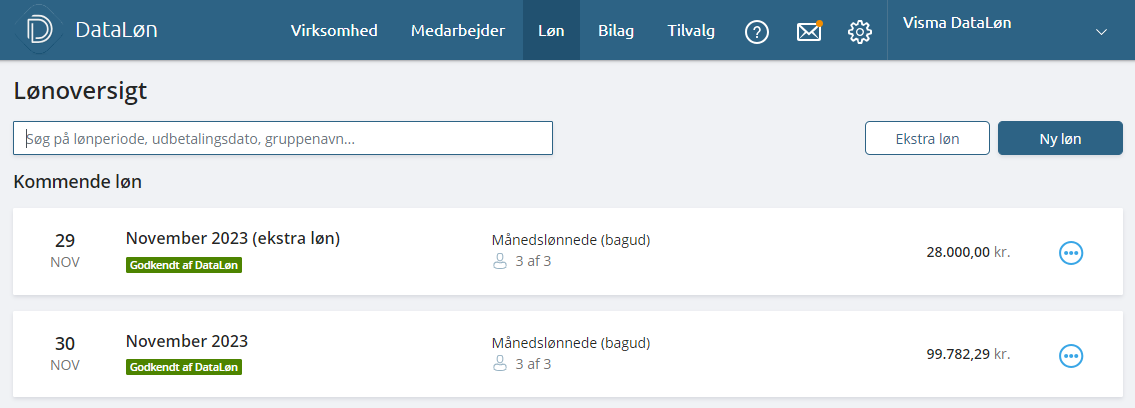Image resolution: width=1135 pixels, height=408 pixels.
Task: Open the settings gear icon
Action: coord(859,32)
